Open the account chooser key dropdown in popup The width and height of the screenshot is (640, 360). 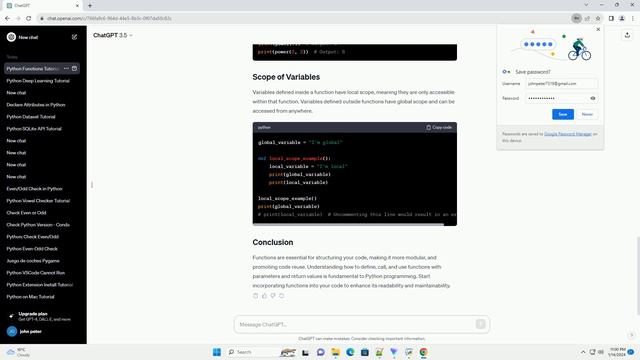point(506,72)
